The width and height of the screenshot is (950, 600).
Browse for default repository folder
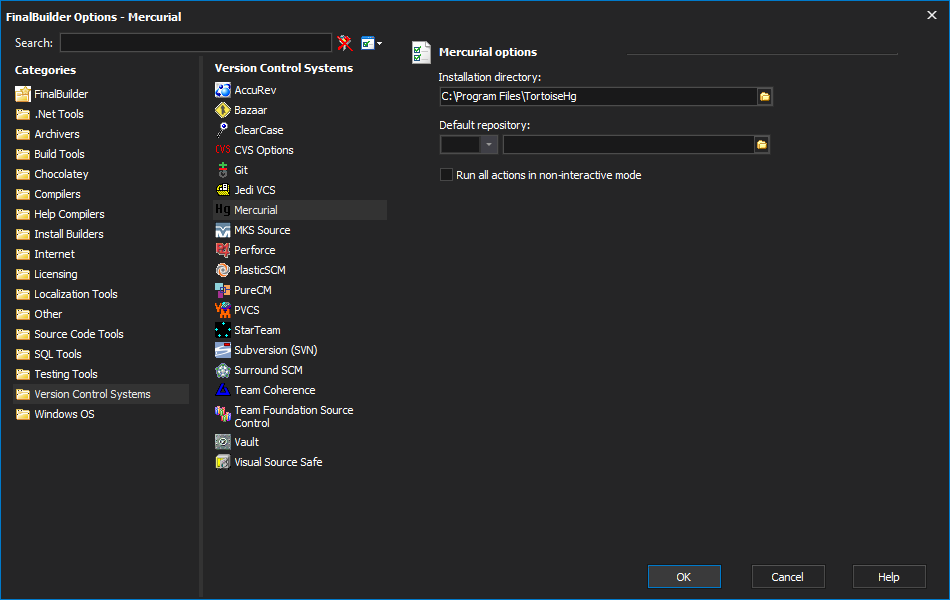pos(762,145)
